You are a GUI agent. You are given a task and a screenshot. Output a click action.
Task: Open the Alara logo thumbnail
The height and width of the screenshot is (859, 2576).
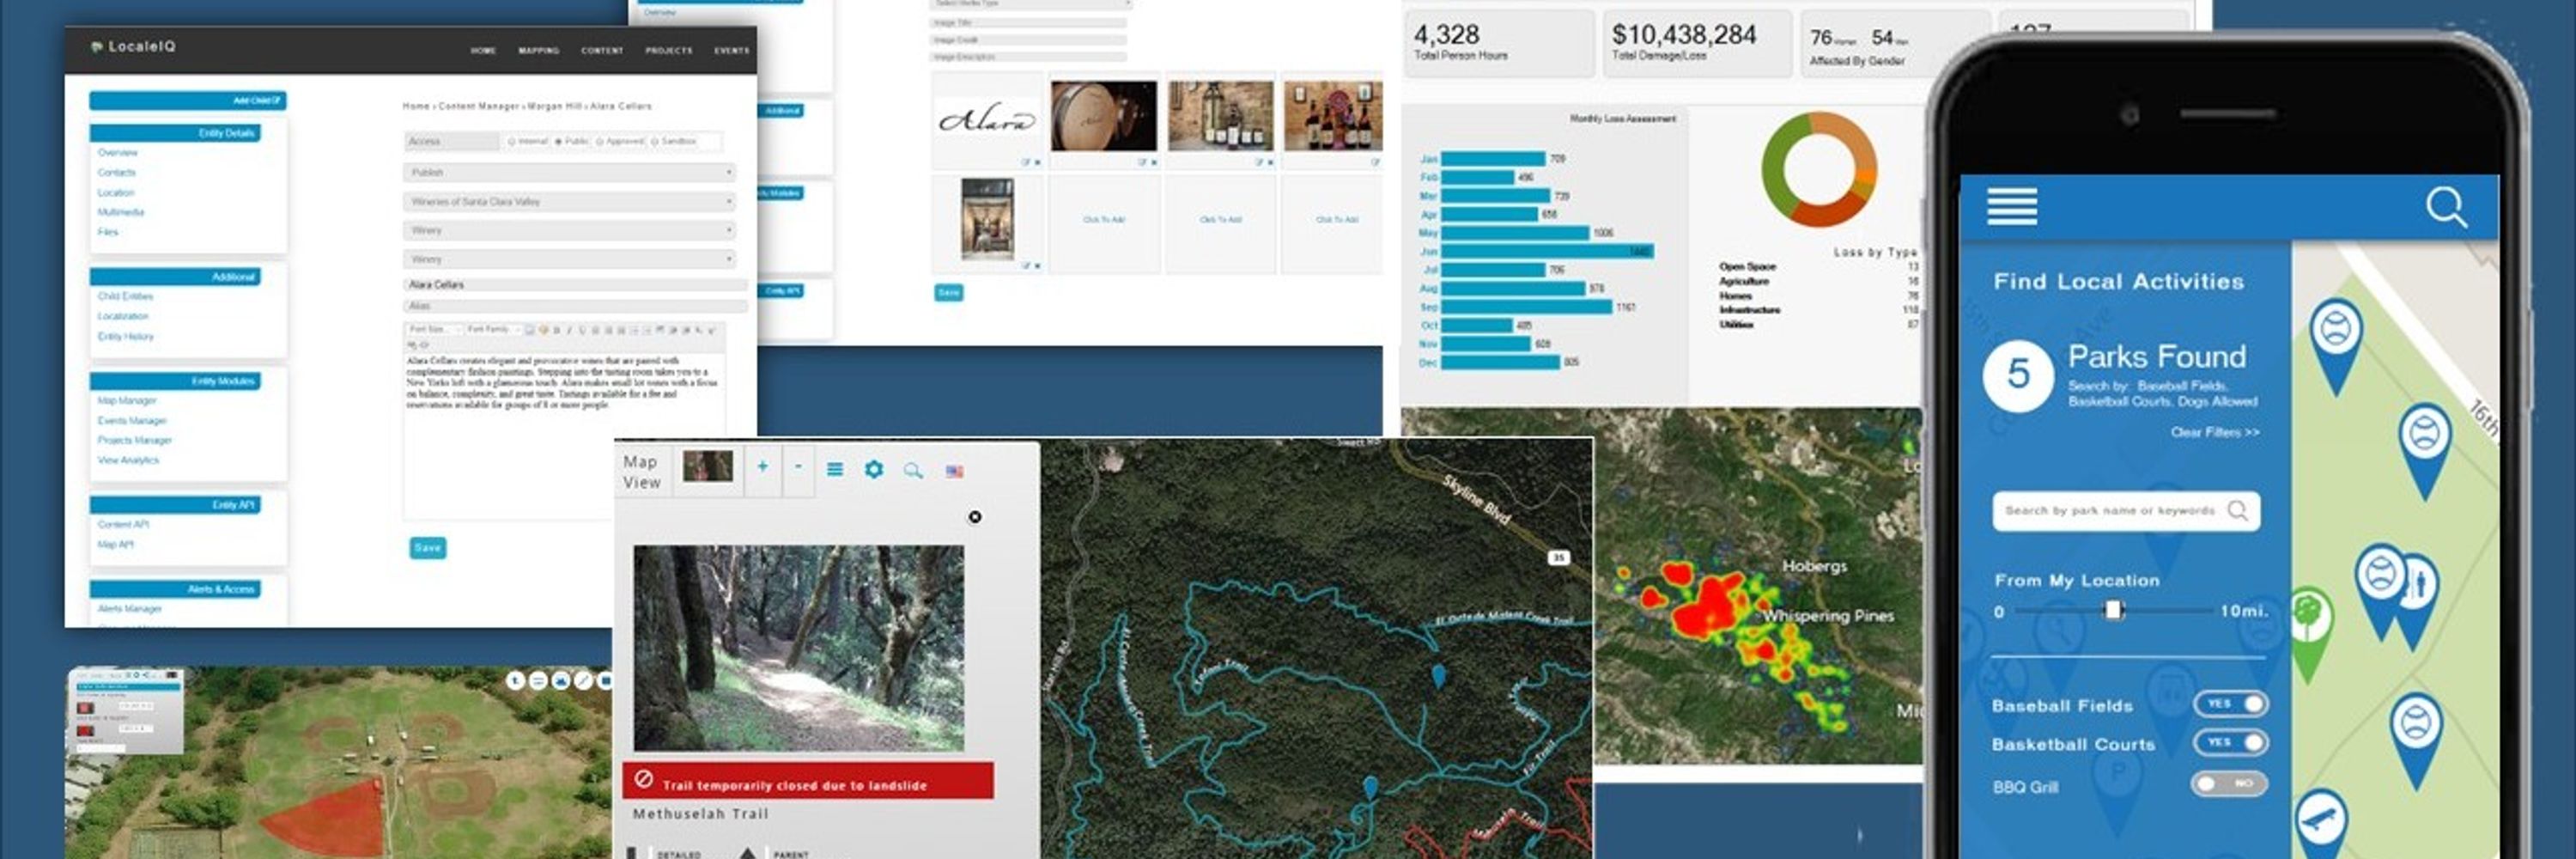pos(987,119)
